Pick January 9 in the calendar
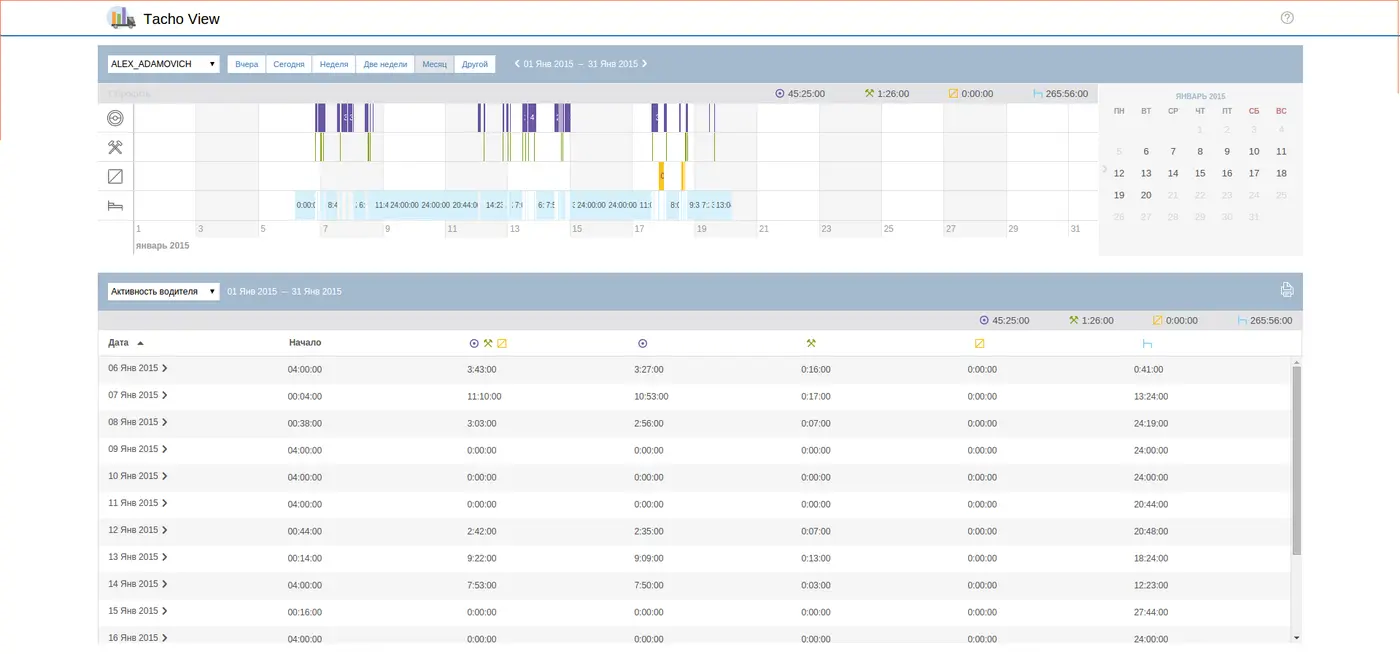The height and width of the screenshot is (654, 1400). pyautogui.click(x=1227, y=151)
